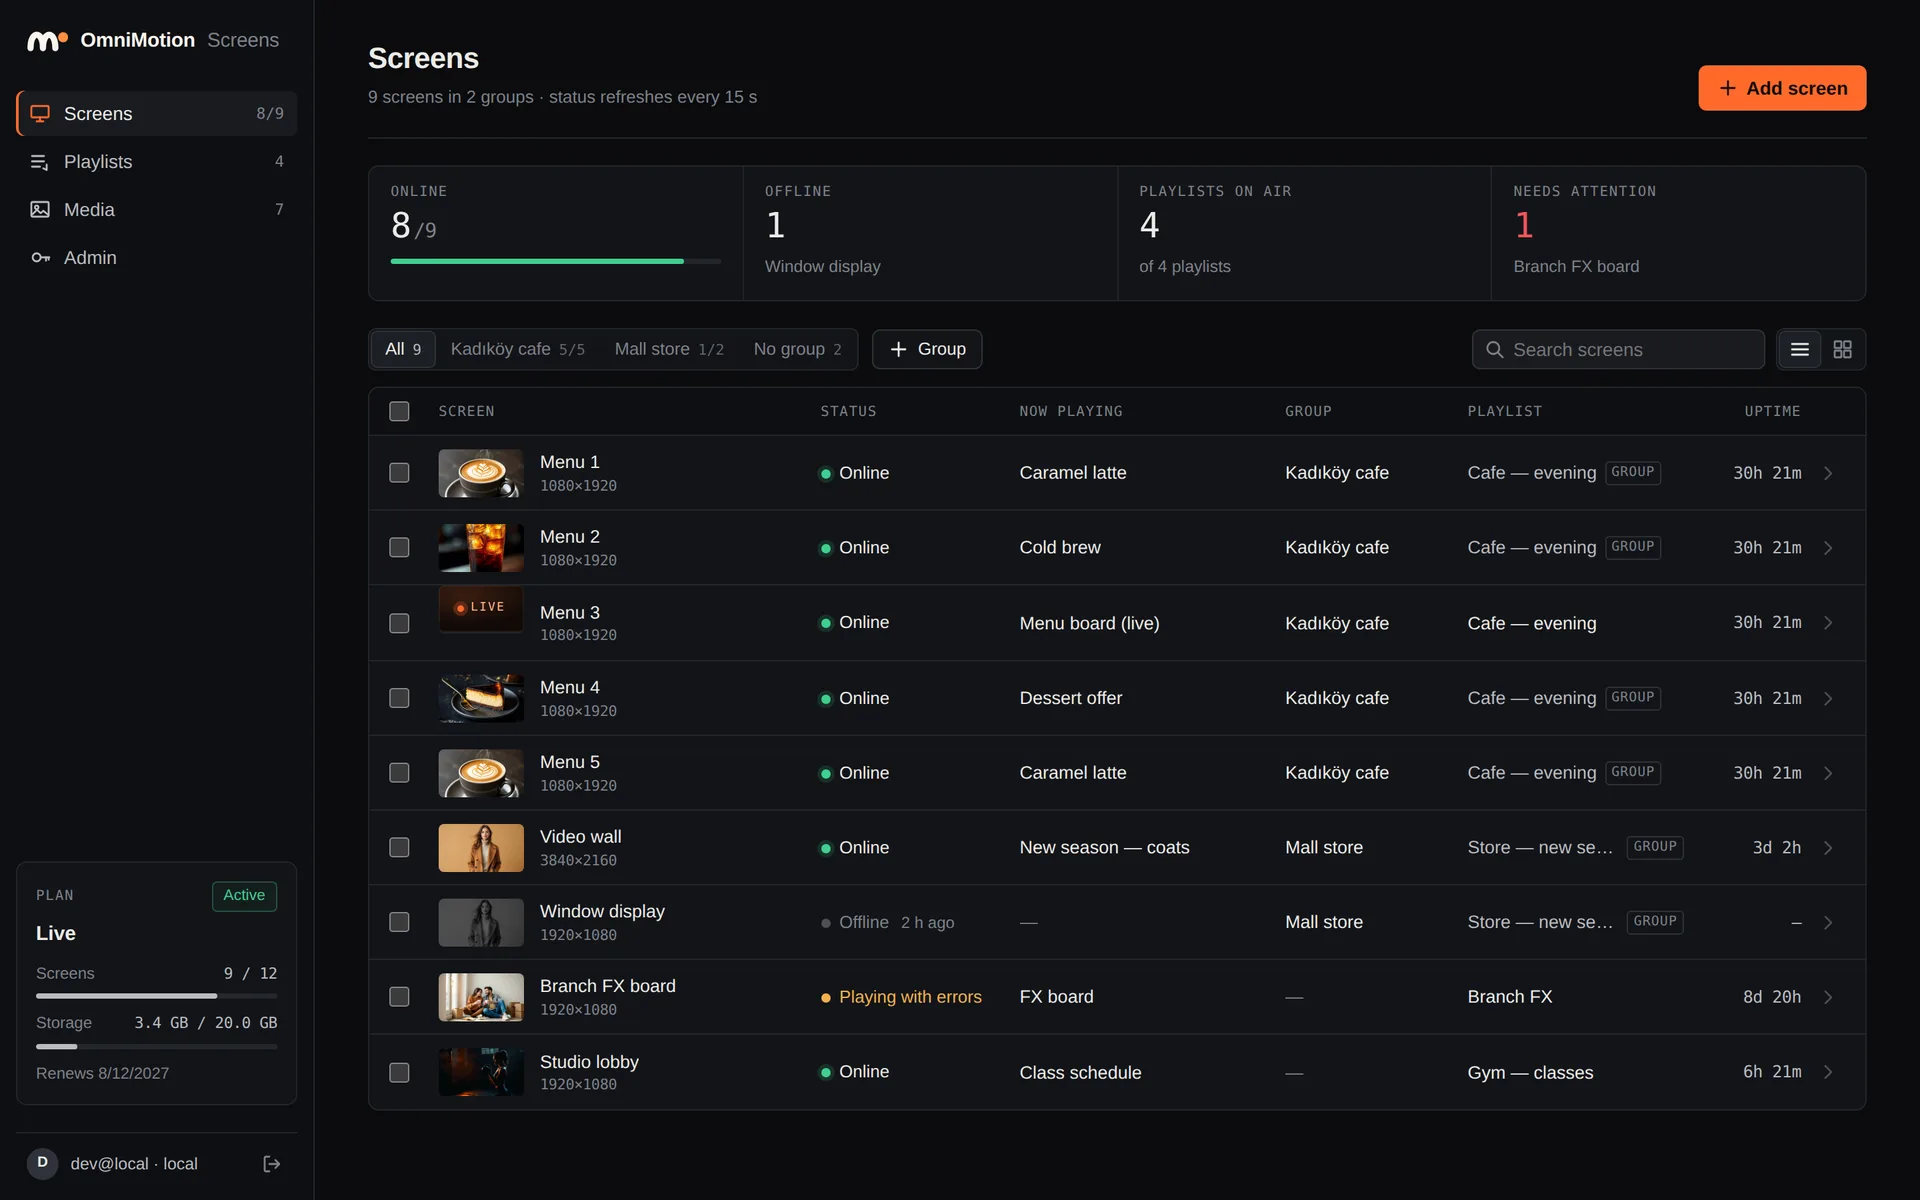This screenshot has width=1920, height=1200.
Task: Click the Admin key icon in sidebar
Action: (x=40, y=258)
